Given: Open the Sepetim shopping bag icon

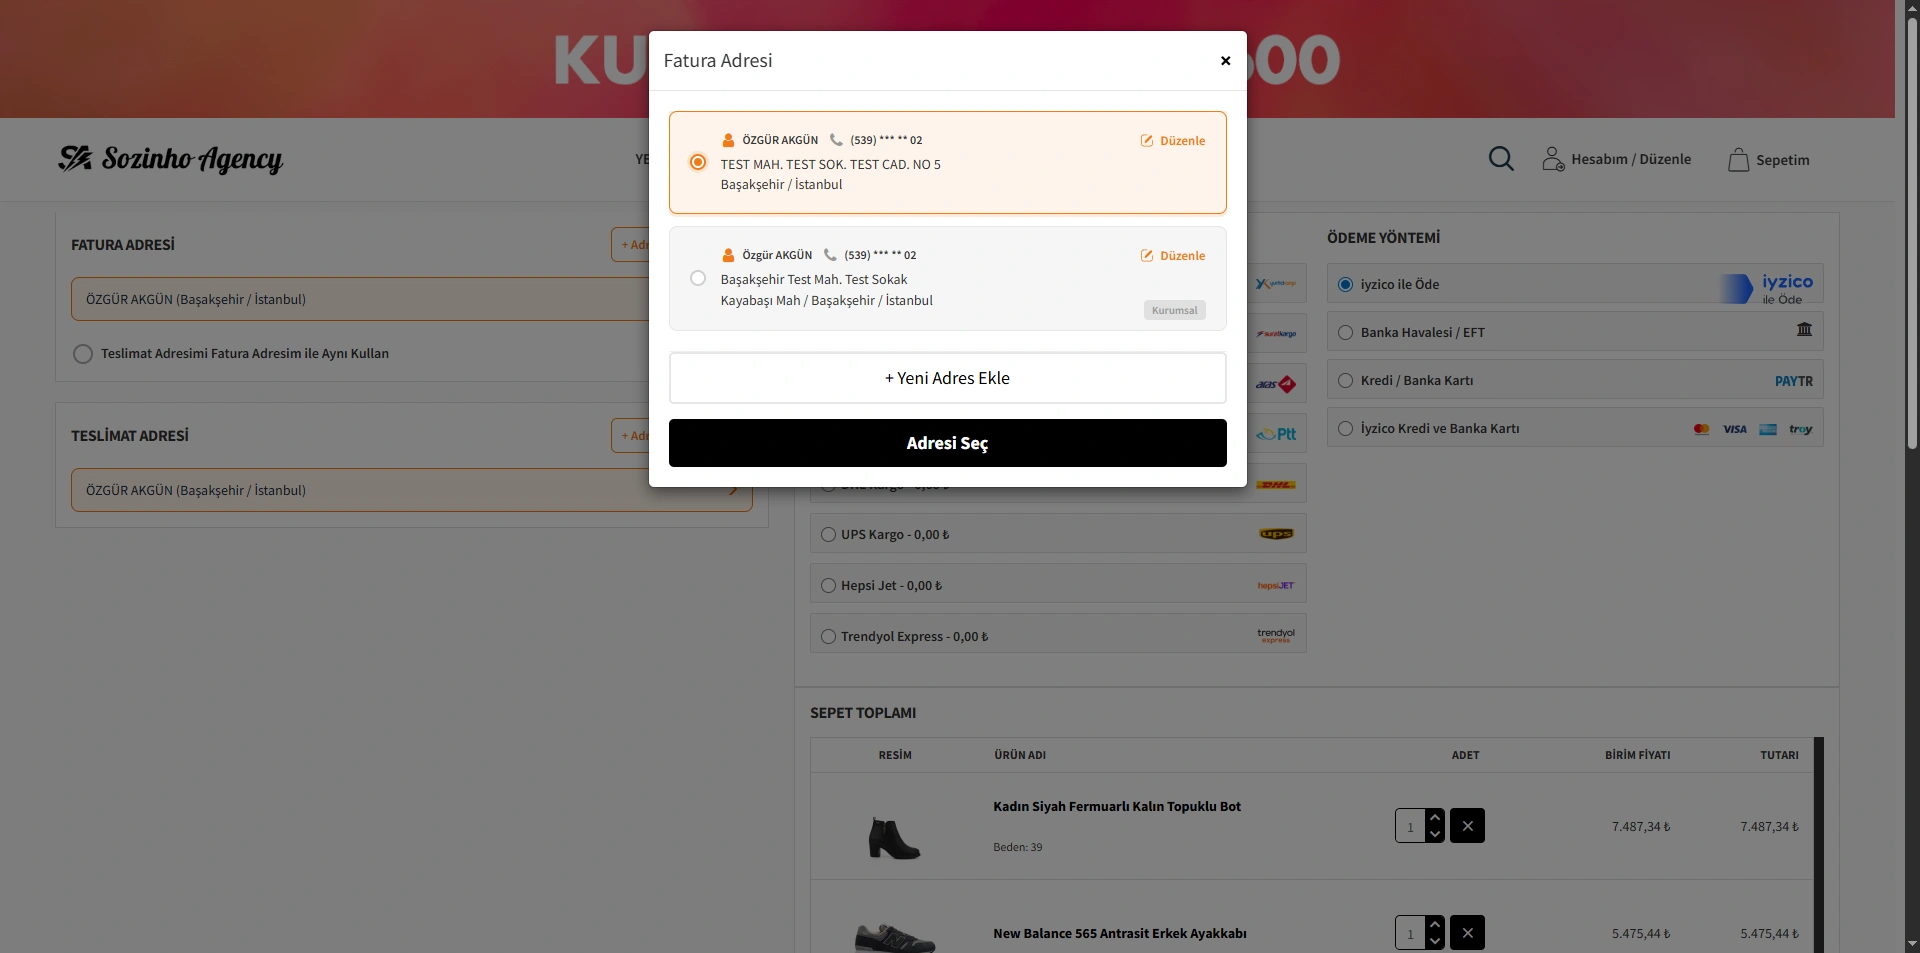Looking at the screenshot, I should click(1738, 160).
